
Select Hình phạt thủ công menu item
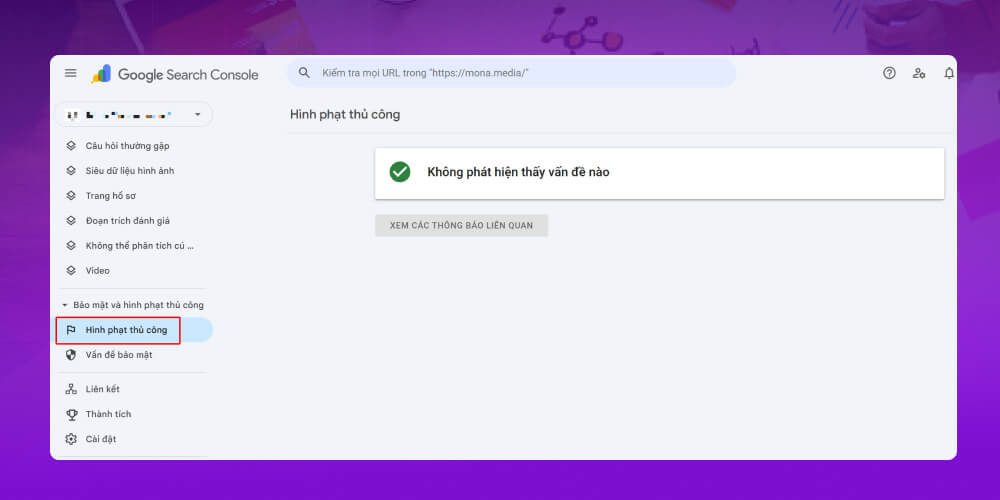tap(126, 330)
